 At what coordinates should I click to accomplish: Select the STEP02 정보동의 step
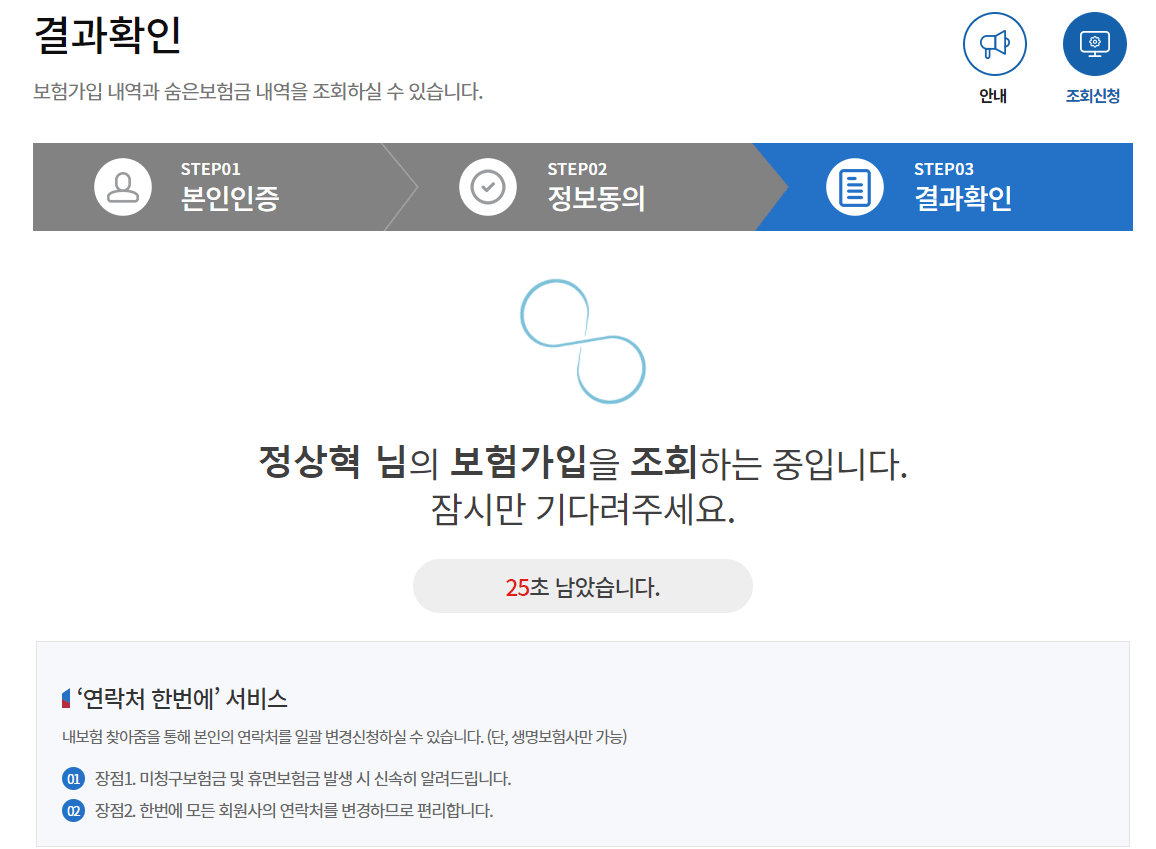[x=565, y=187]
